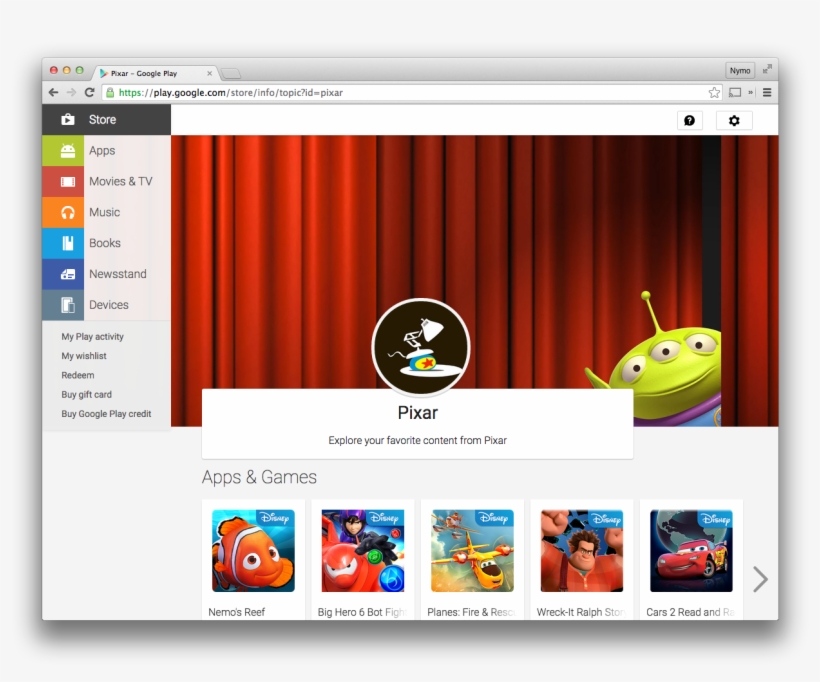Open Google Play settings via the gear icon
Screen dimensions: 820x682
click(735, 120)
